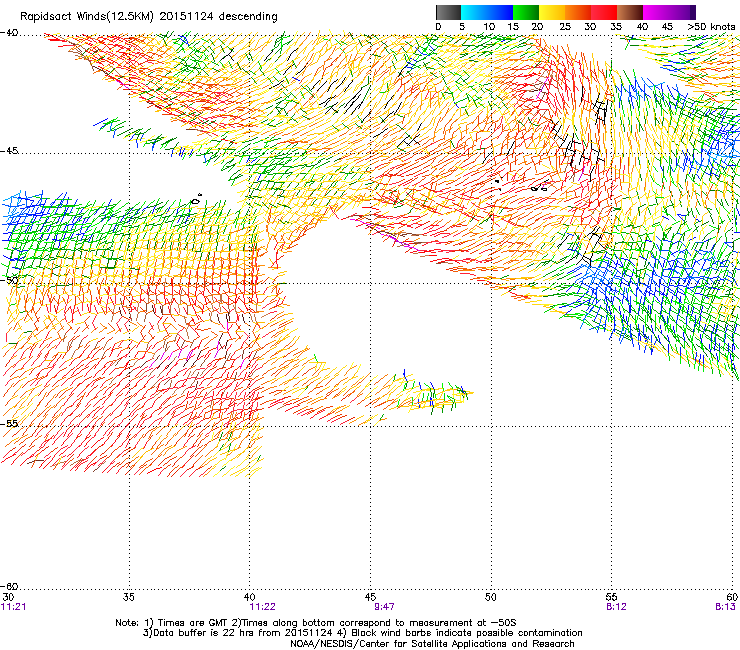The height and width of the screenshot is (650, 740).
Task: Click the purple '9:47' time label
Action: (x=384, y=607)
